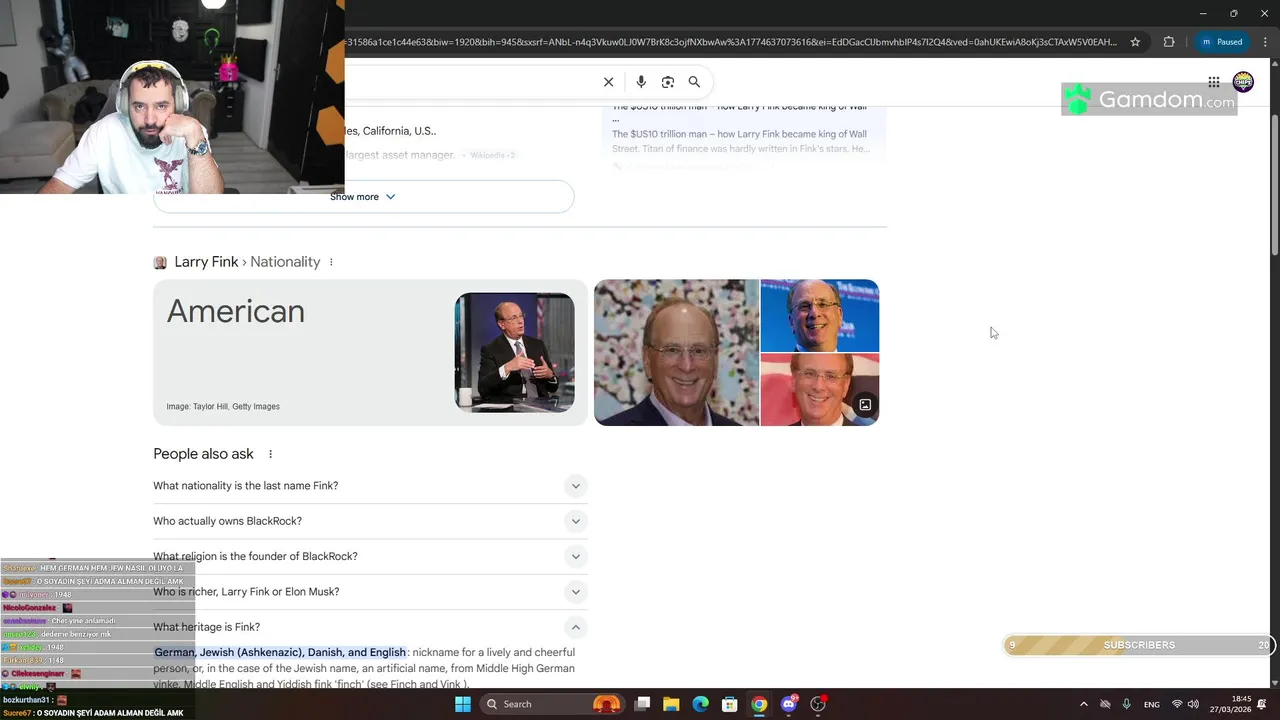The width and height of the screenshot is (1280, 720).
Task: Show hidden system tray icons
Action: point(1084,704)
